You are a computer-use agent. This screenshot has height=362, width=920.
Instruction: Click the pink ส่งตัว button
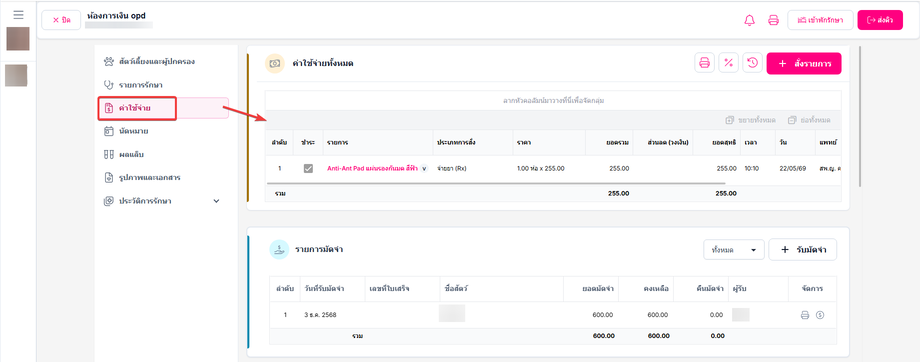point(880,20)
